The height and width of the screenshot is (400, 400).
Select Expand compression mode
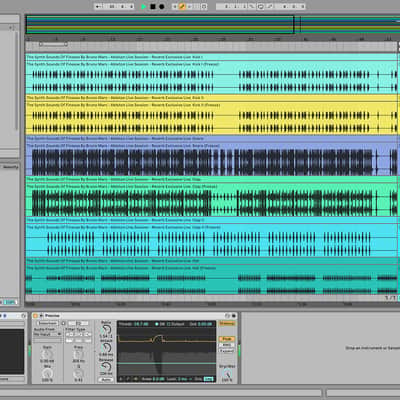pos(227,351)
